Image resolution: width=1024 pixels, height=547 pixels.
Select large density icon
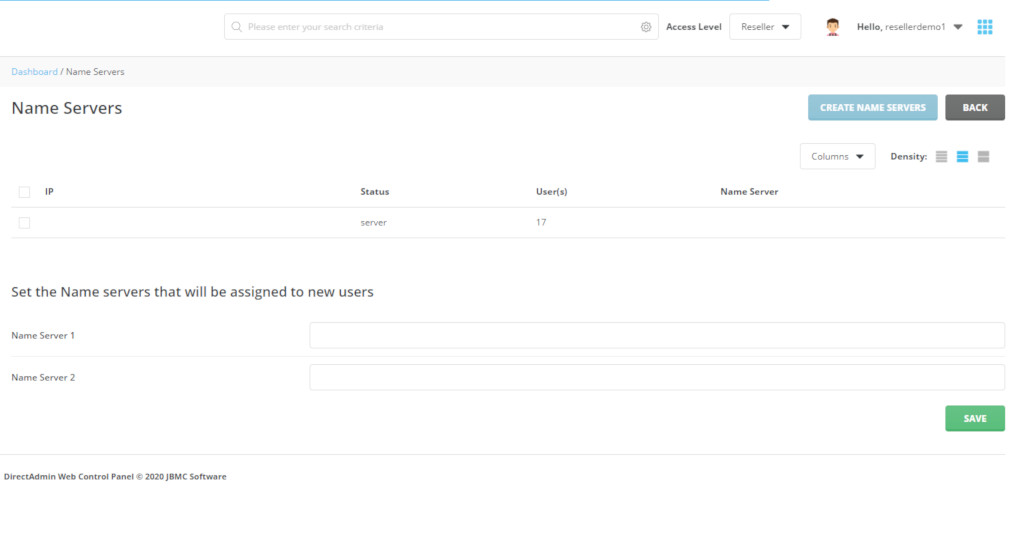click(984, 157)
